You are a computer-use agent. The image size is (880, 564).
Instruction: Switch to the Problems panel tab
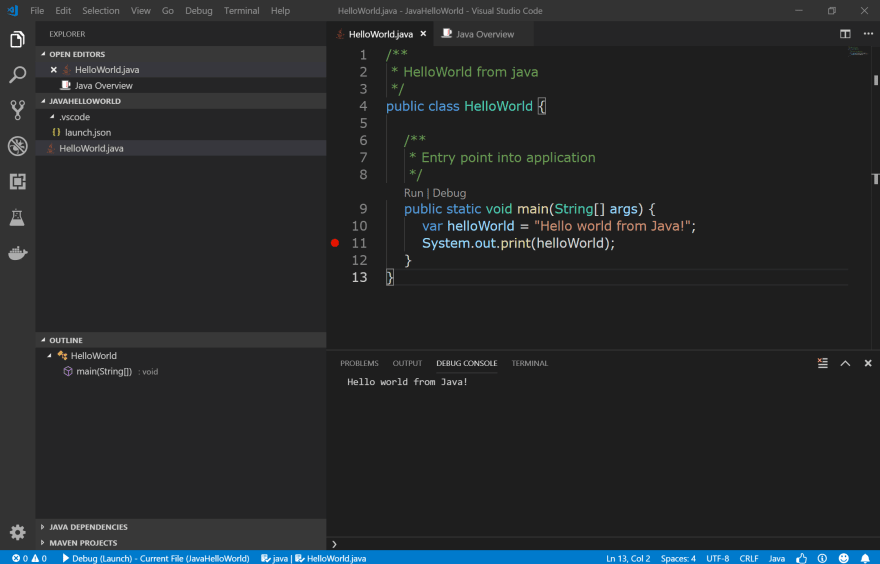[359, 363]
